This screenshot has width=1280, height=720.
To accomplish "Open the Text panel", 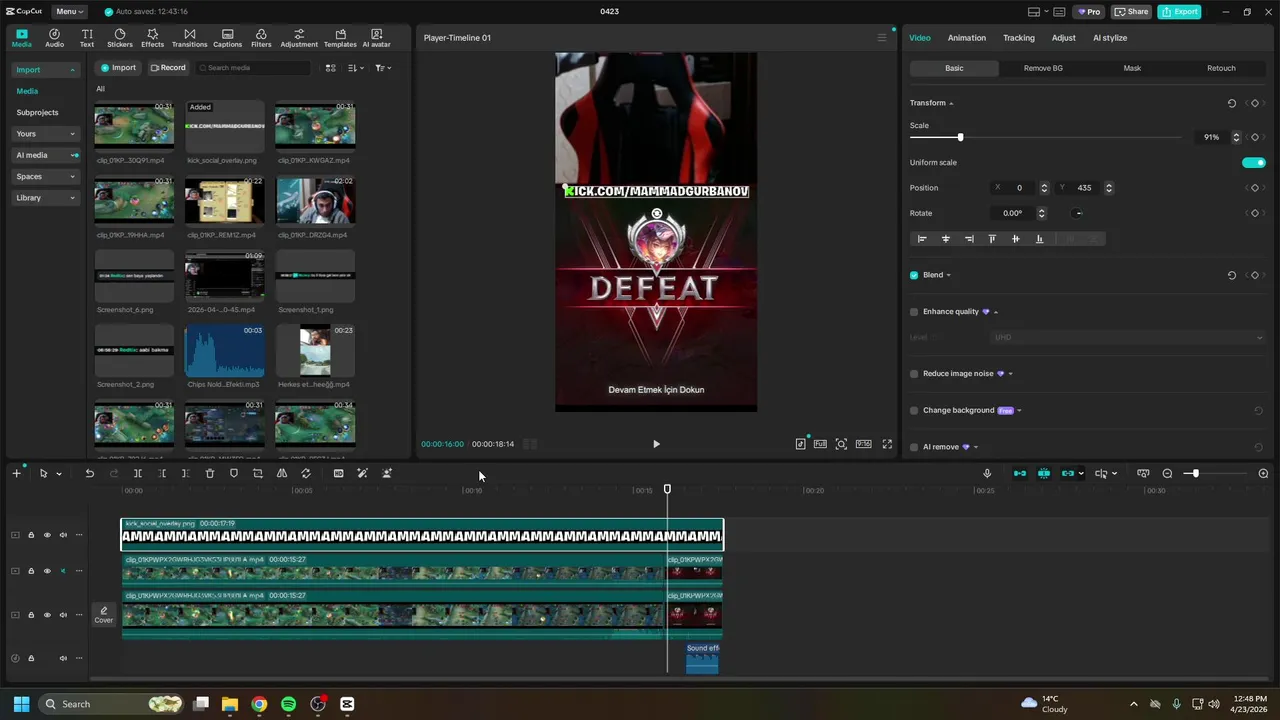I will click(x=87, y=38).
